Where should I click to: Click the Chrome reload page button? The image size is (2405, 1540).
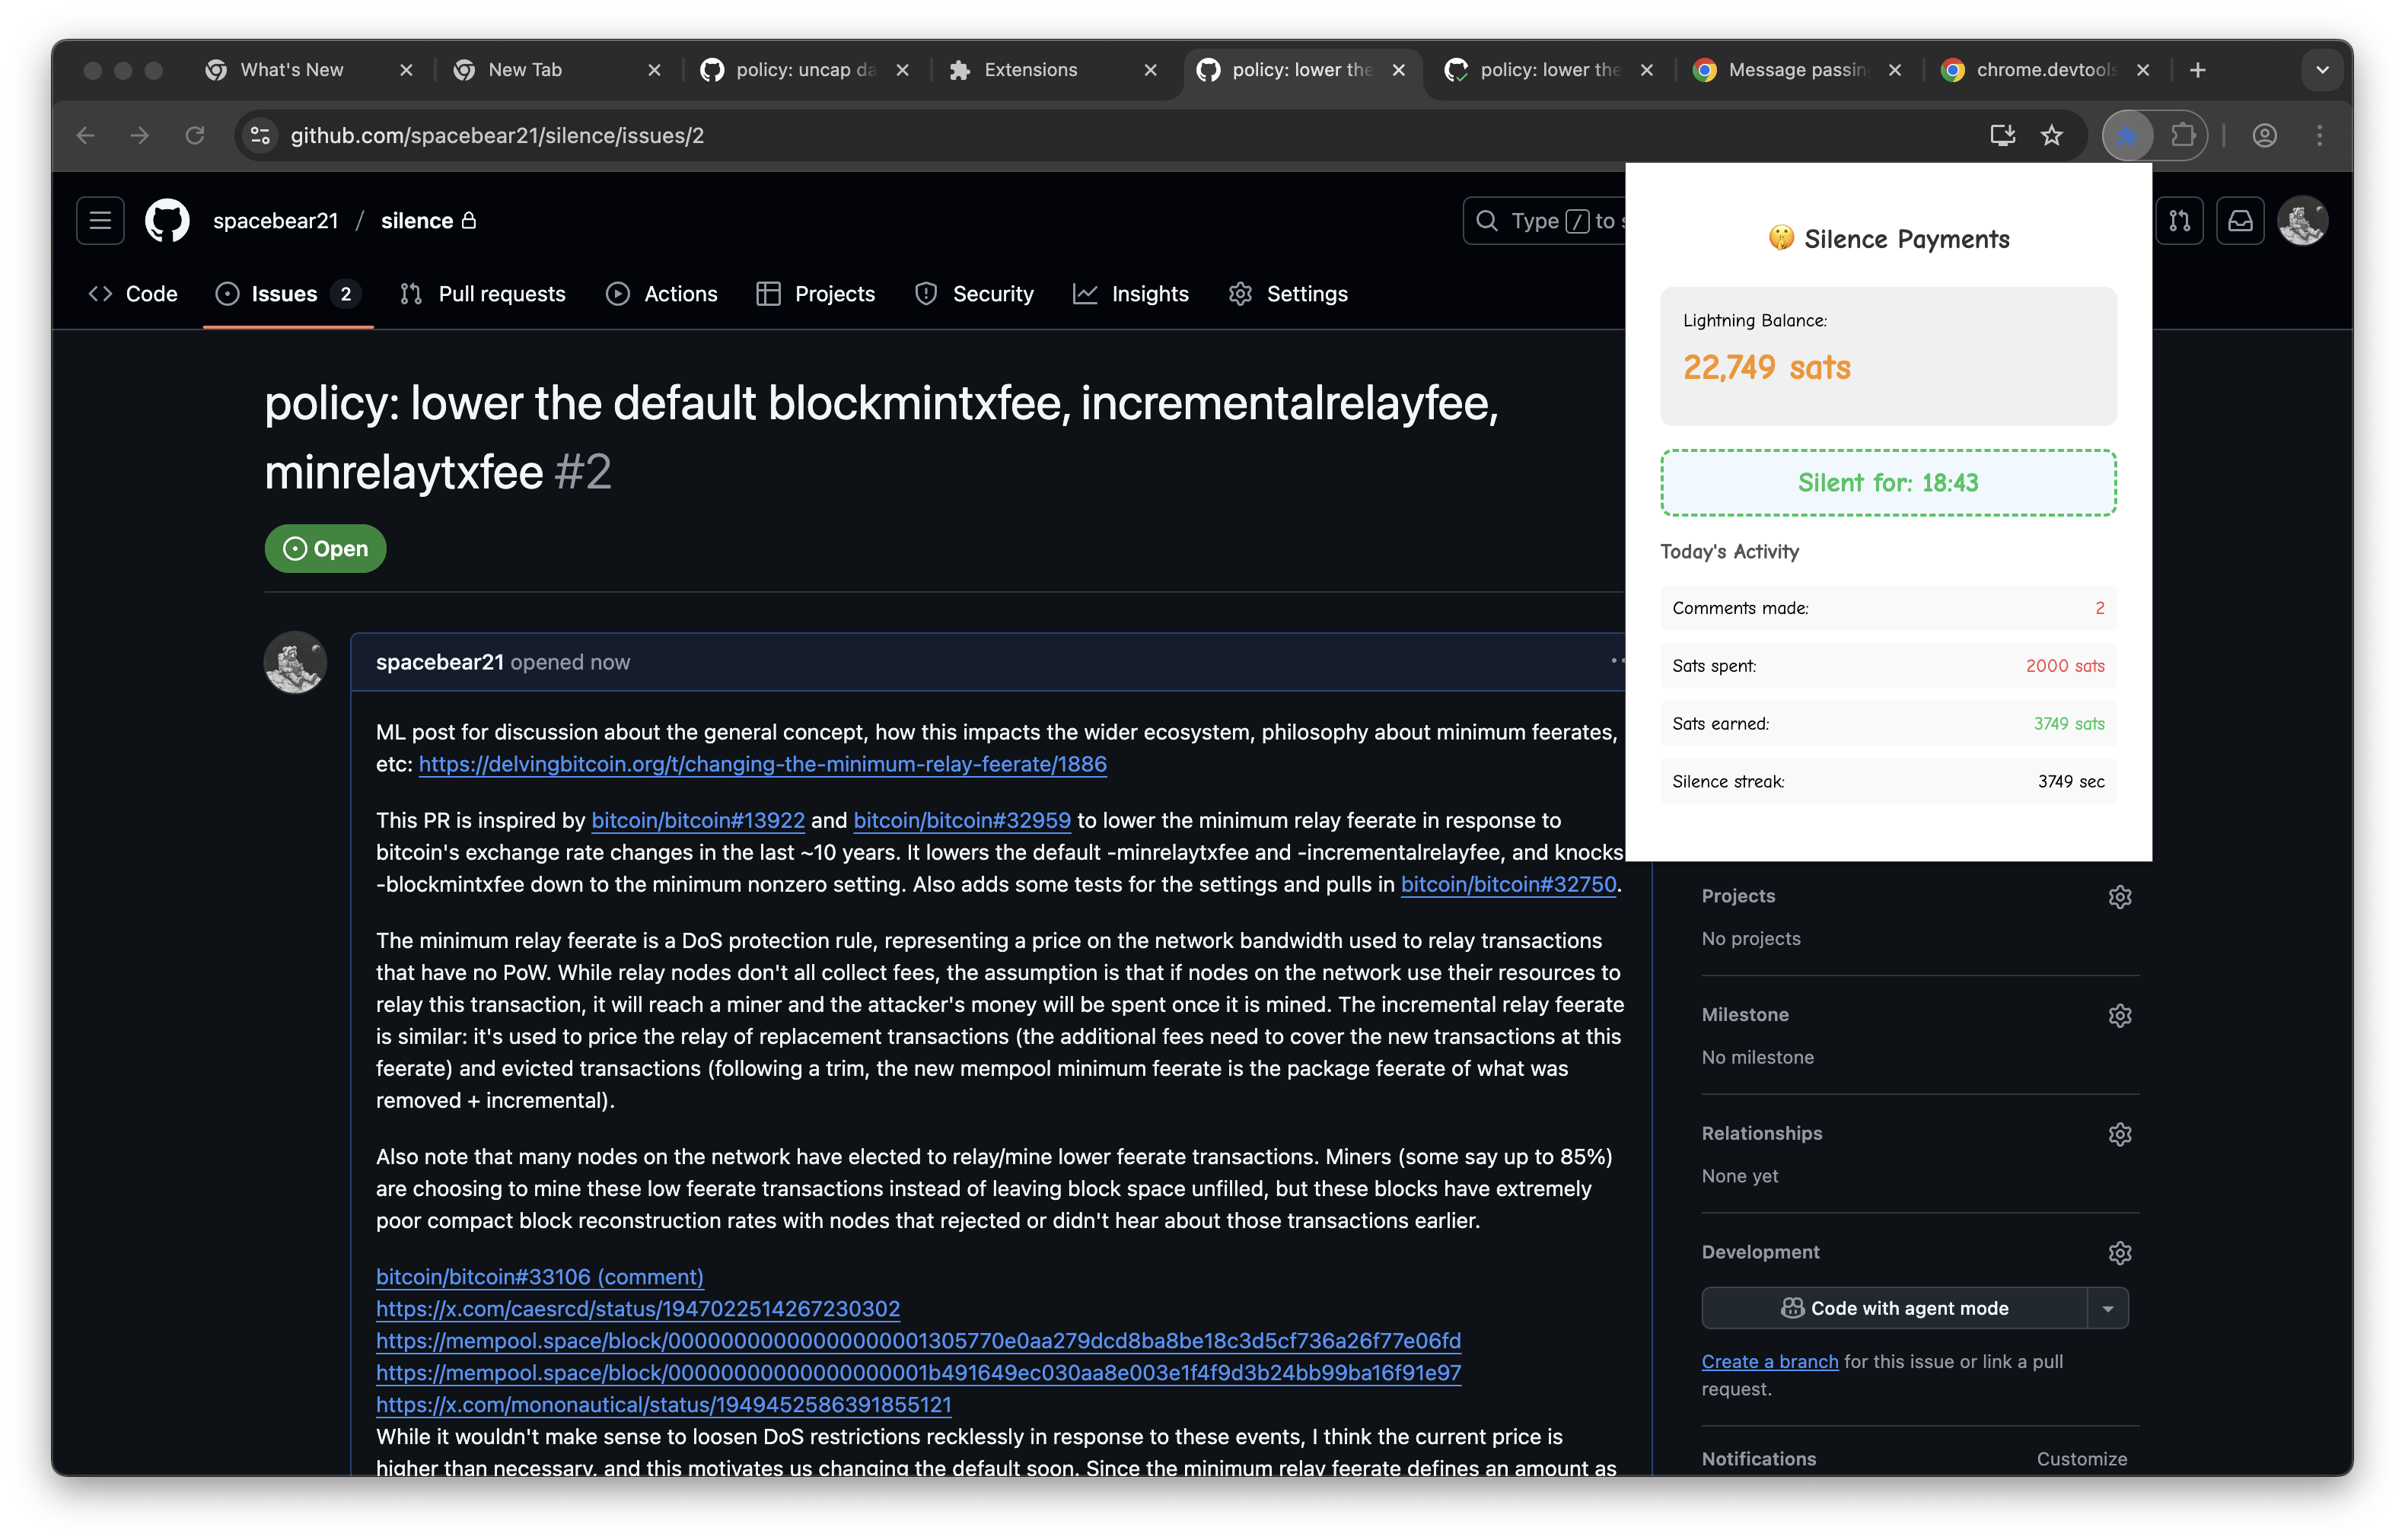[x=195, y=135]
